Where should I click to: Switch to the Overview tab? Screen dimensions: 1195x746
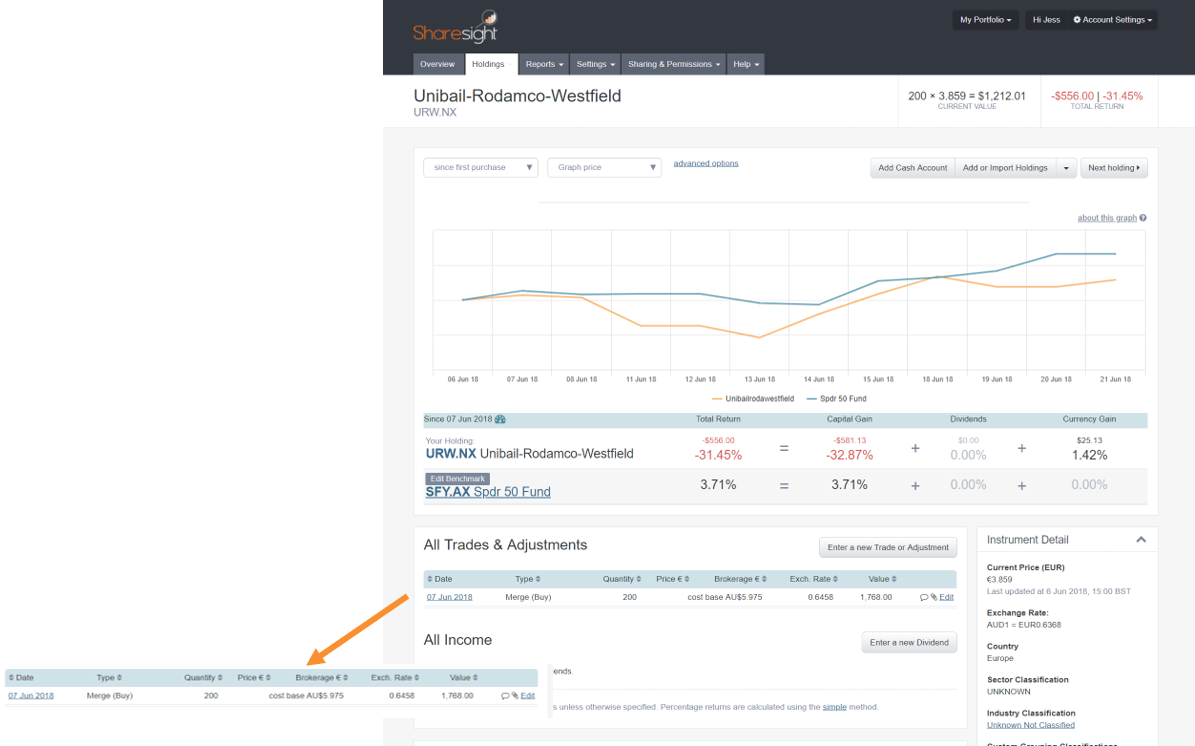pos(437,64)
